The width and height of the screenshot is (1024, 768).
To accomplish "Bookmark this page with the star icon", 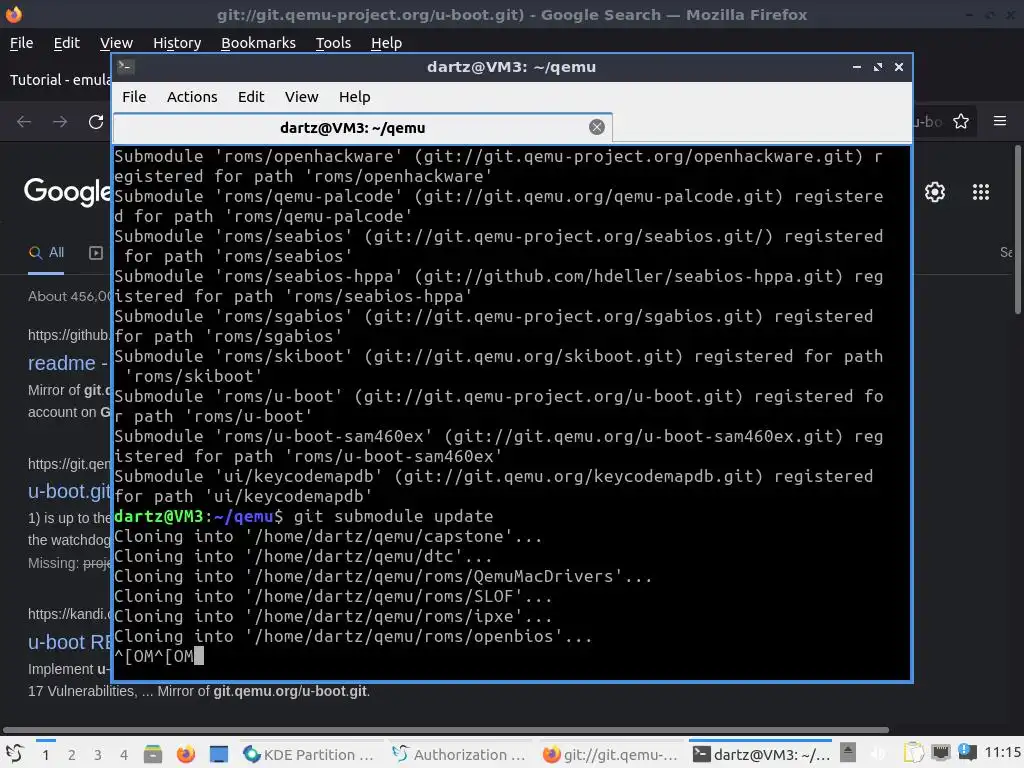I will coord(961,121).
